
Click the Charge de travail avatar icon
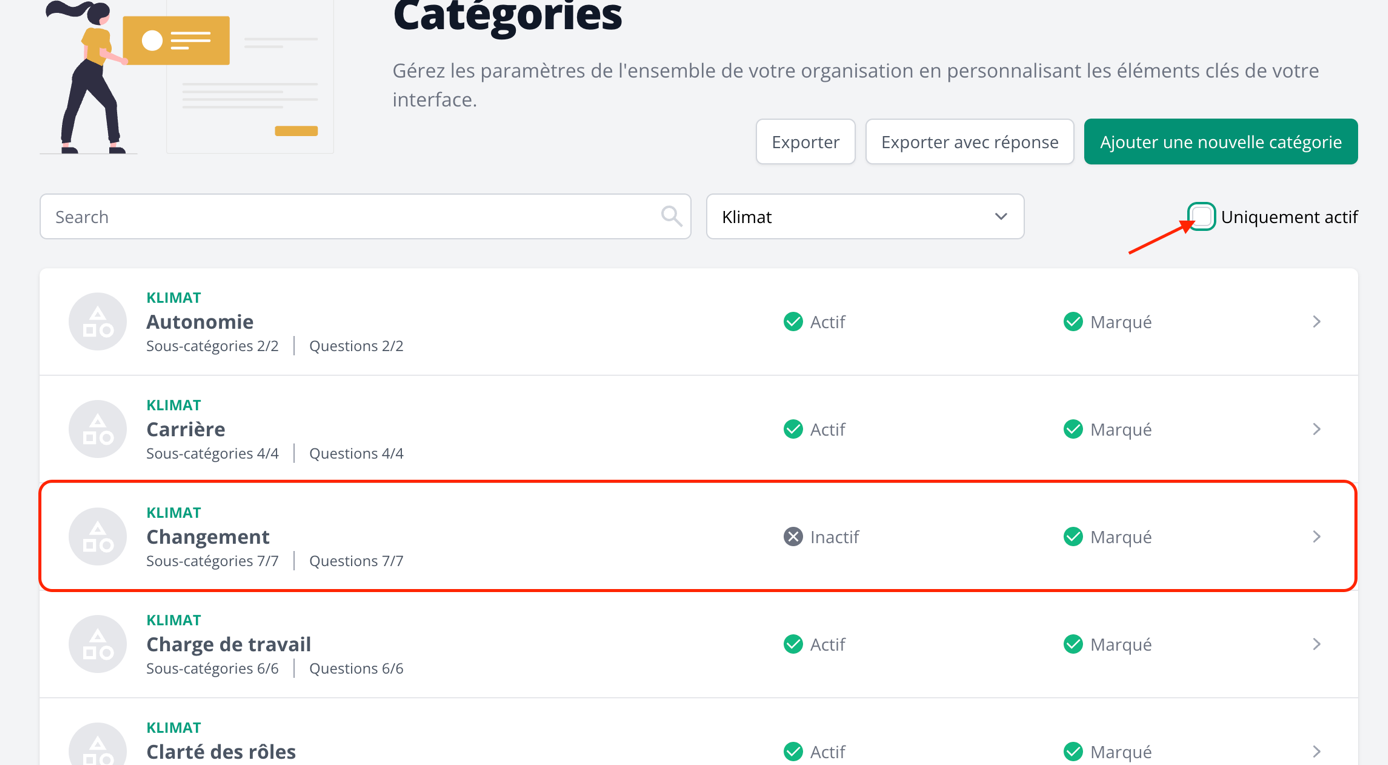(x=97, y=644)
